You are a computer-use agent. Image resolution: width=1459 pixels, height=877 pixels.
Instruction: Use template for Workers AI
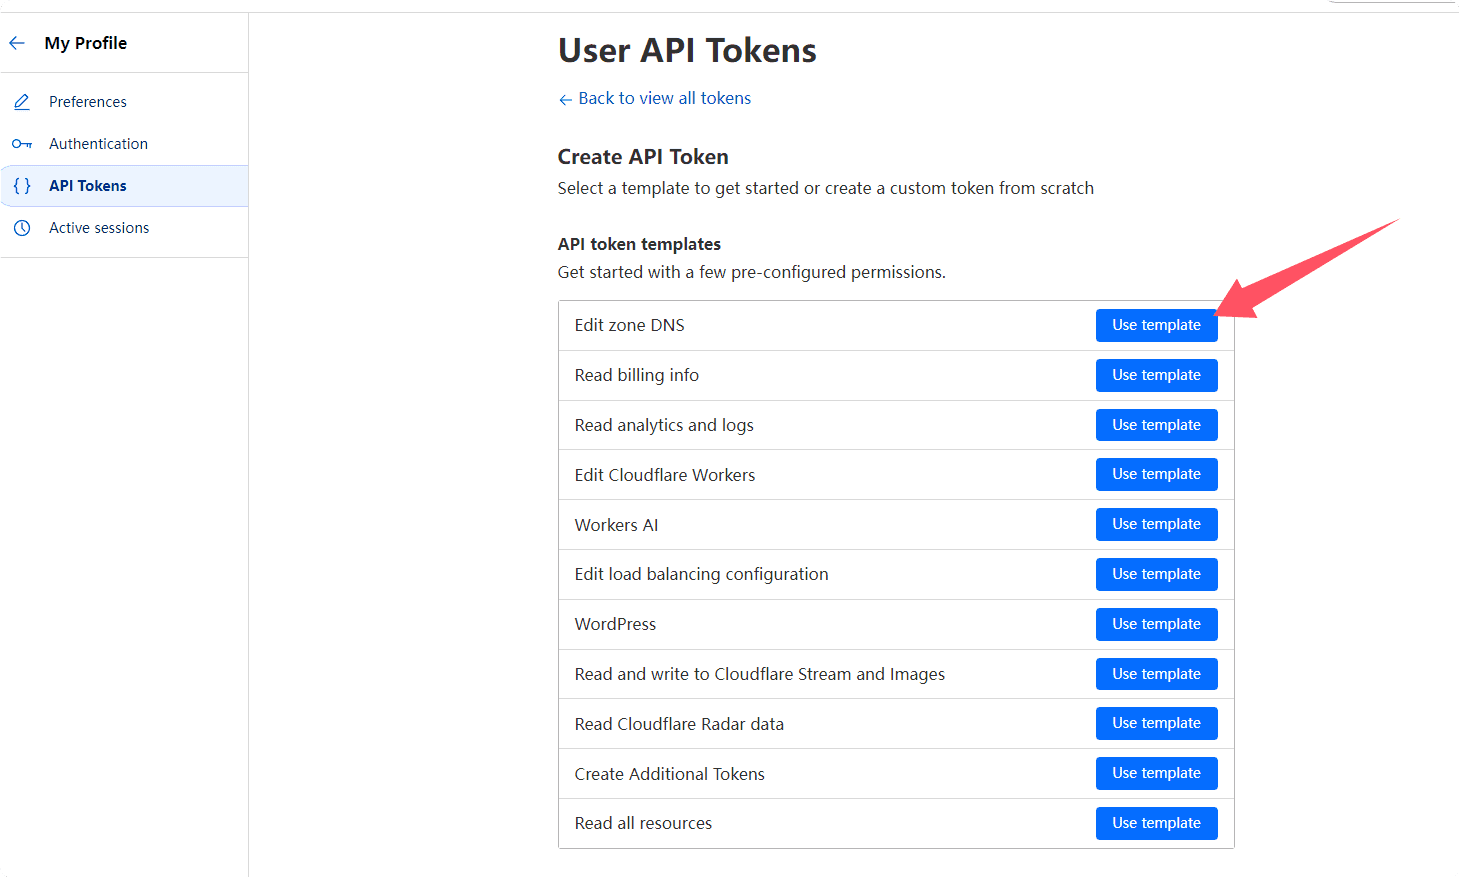[x=1156, y=524]
